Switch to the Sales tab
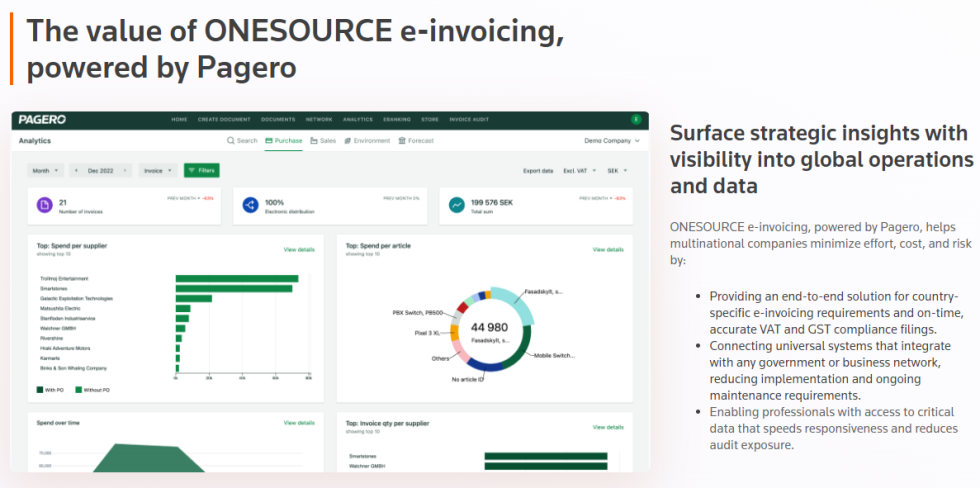Image resolution: width=980 pixels, height=488 pixels. click(x=323, y=141)
